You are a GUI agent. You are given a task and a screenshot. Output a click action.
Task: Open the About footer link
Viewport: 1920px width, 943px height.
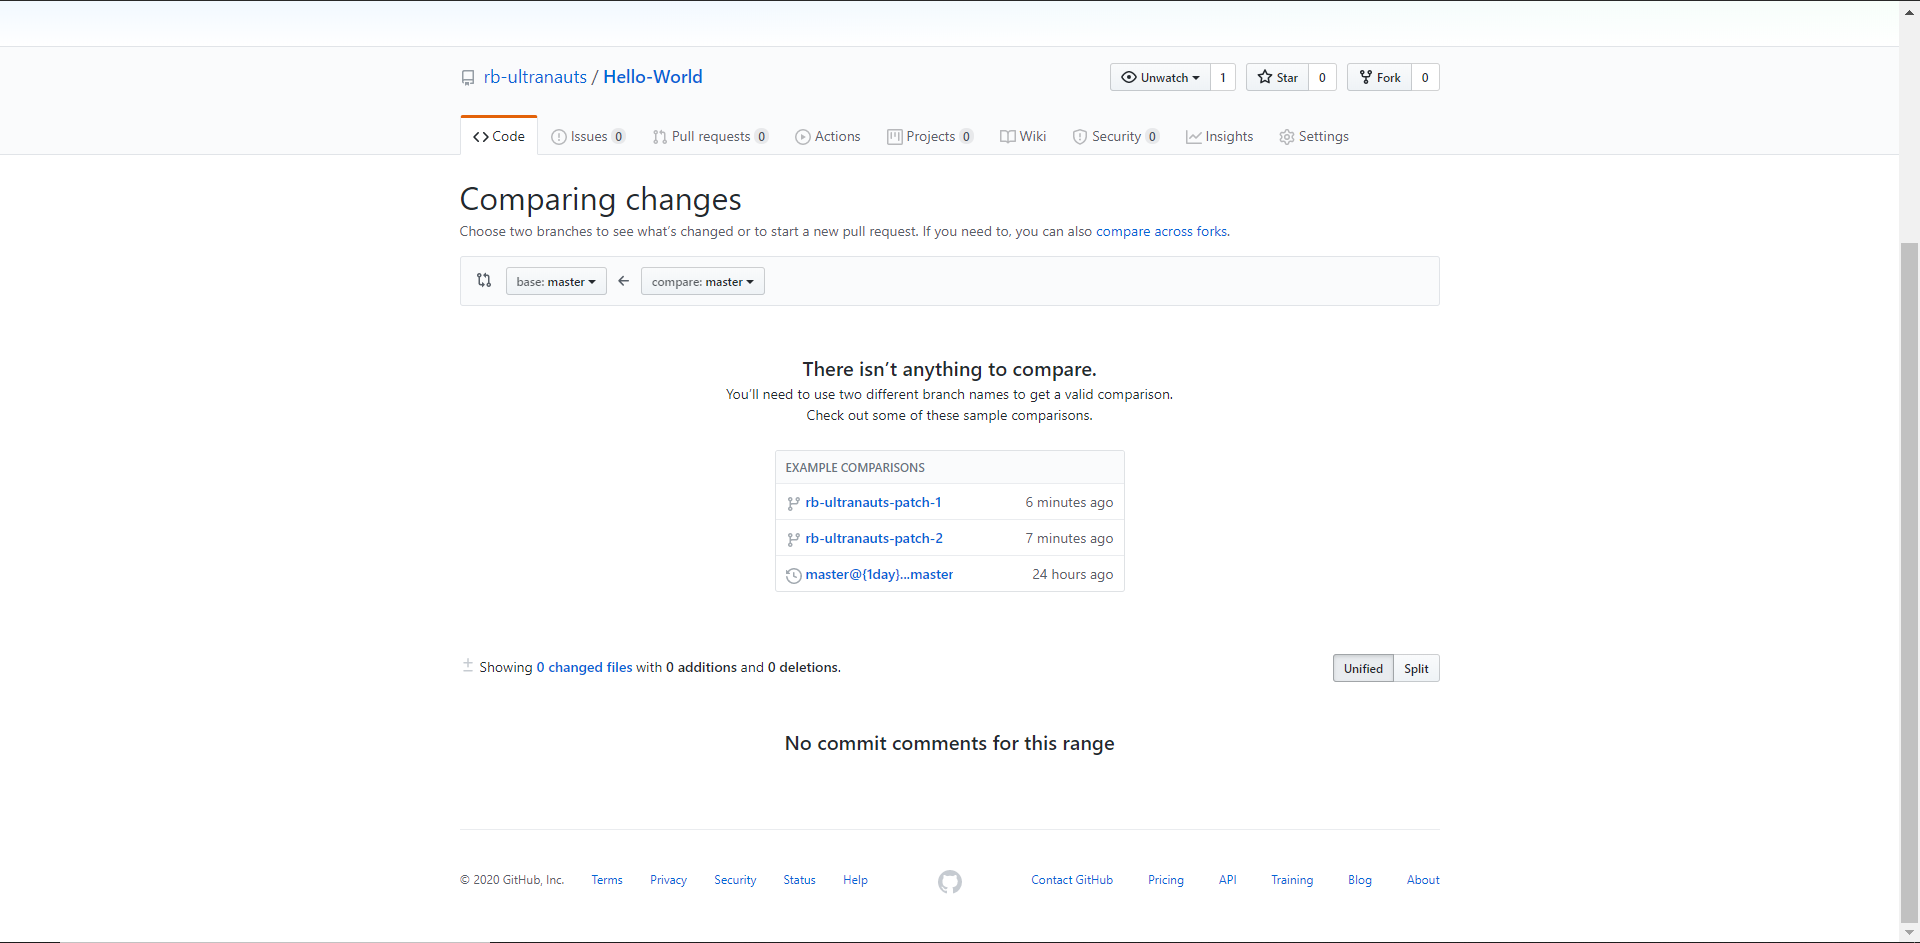[1423, 880]
